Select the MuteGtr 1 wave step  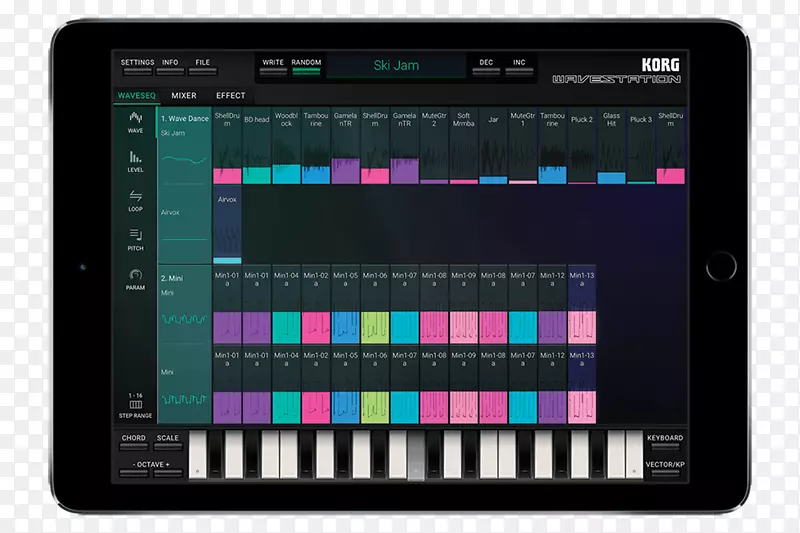click(x=523, y=146)
